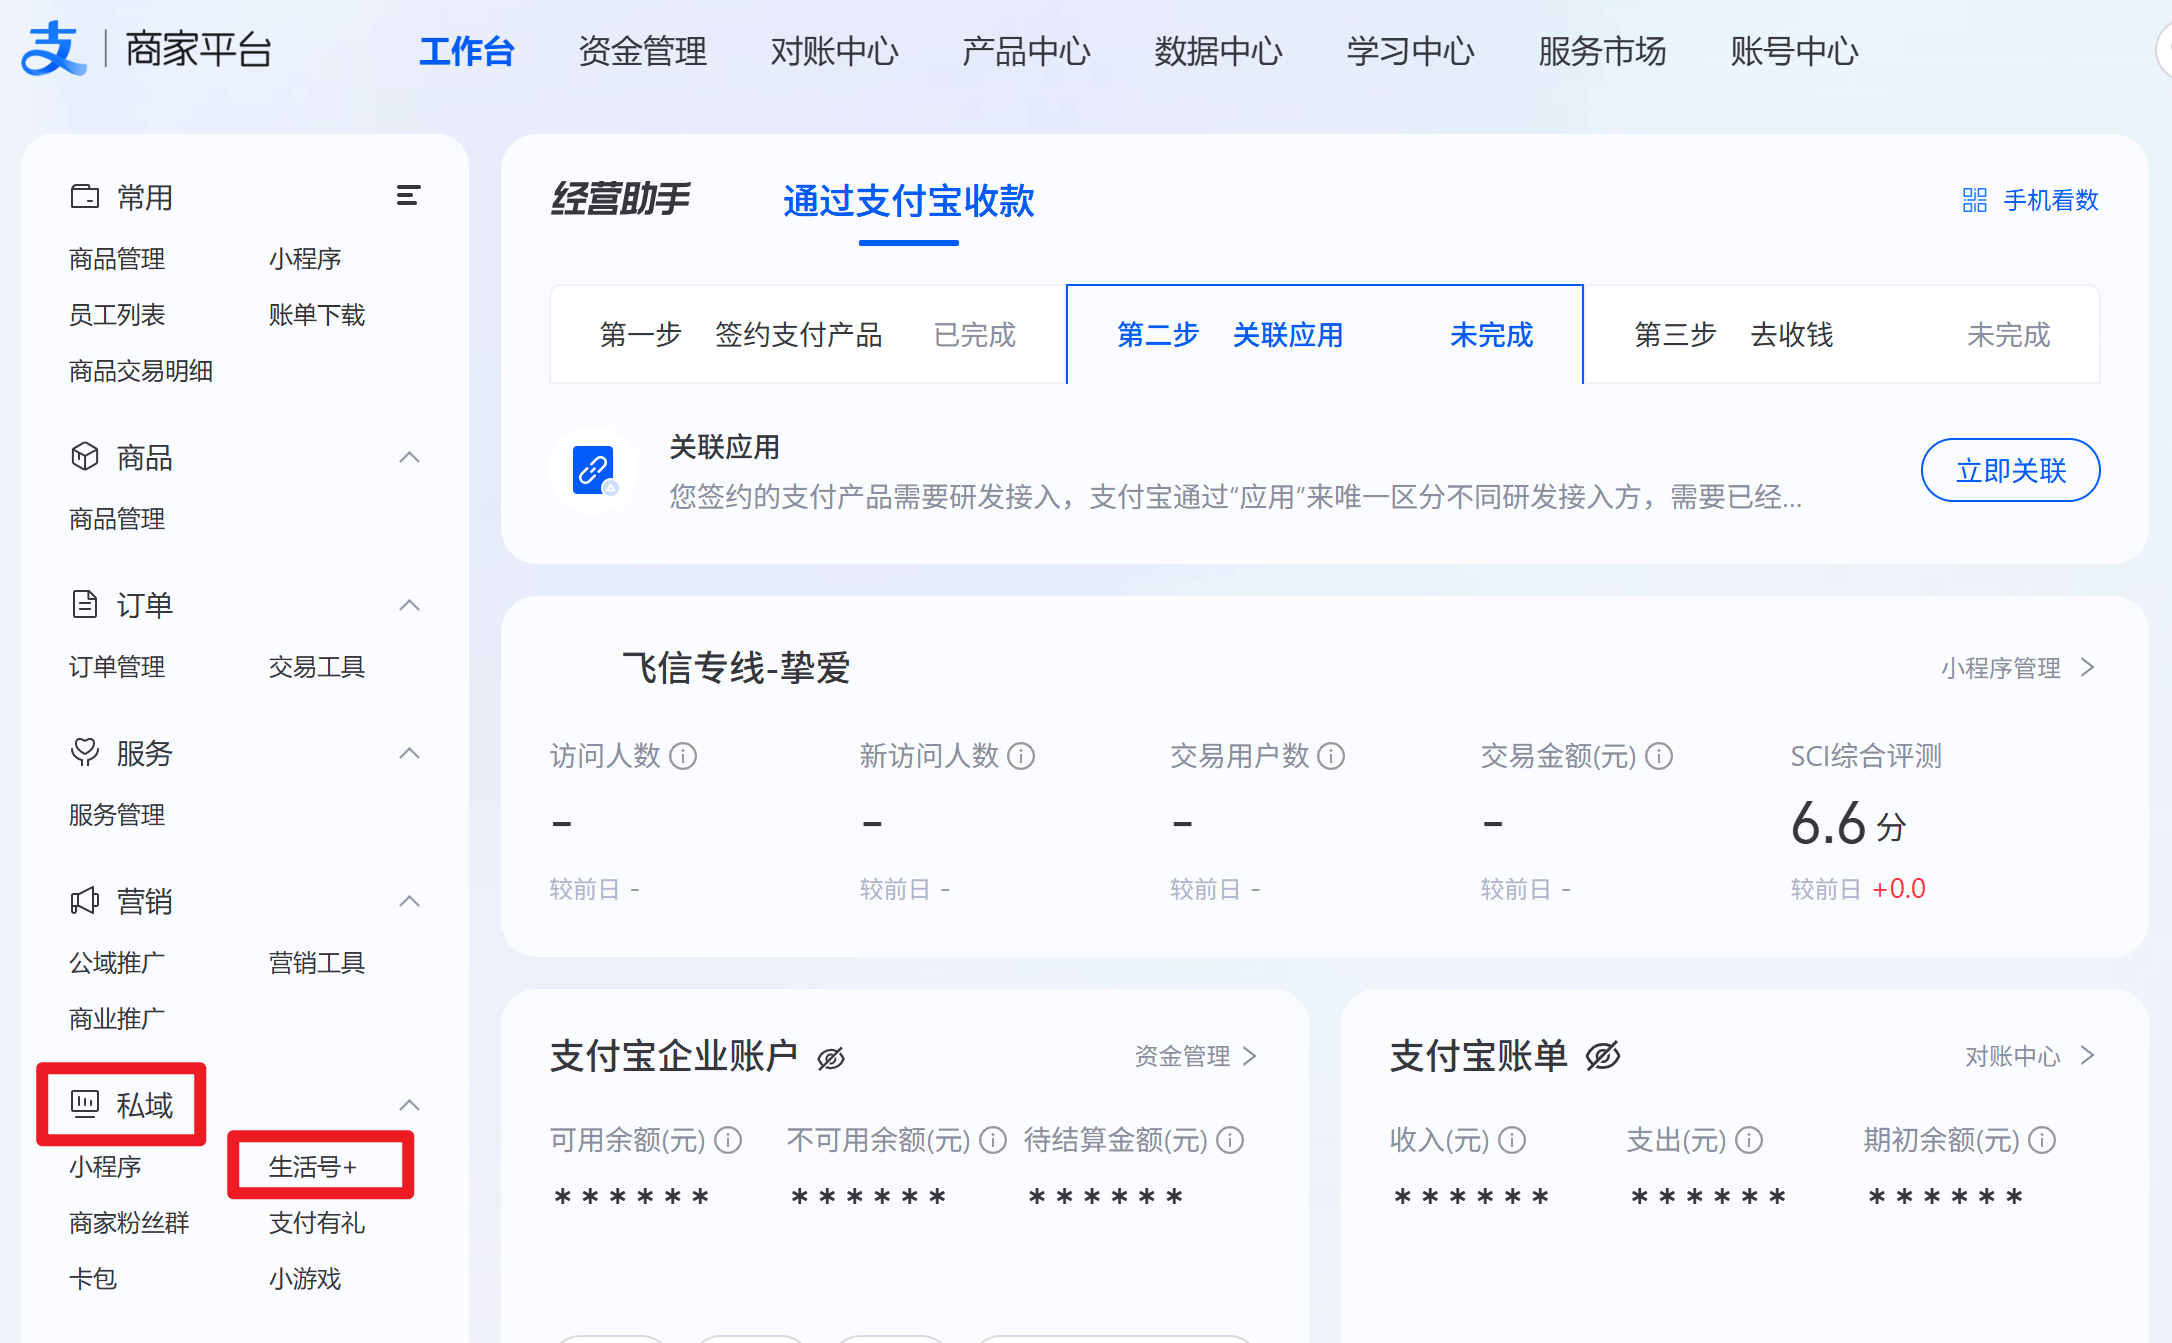Toggle amount visibility for 支付宝账单
The width and height of the screenshot is (2172, 1343).
pyautogui.click(x=1603, y=1056)
